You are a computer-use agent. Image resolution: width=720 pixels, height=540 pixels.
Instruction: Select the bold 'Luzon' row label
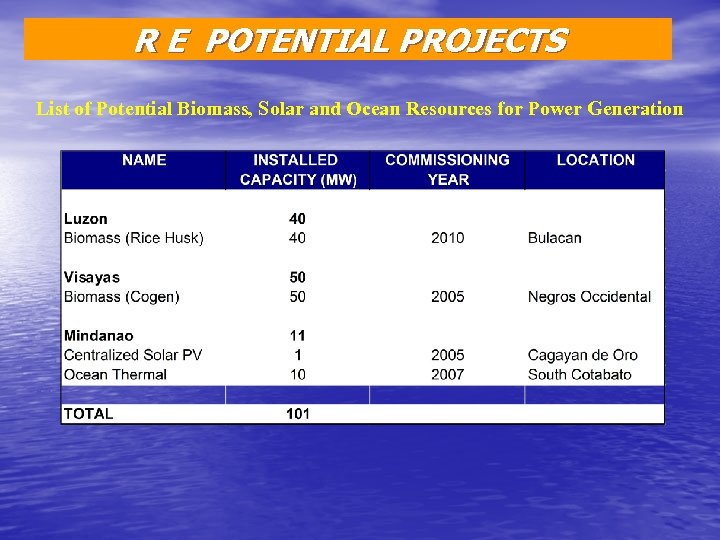click(x=86, y=219)
